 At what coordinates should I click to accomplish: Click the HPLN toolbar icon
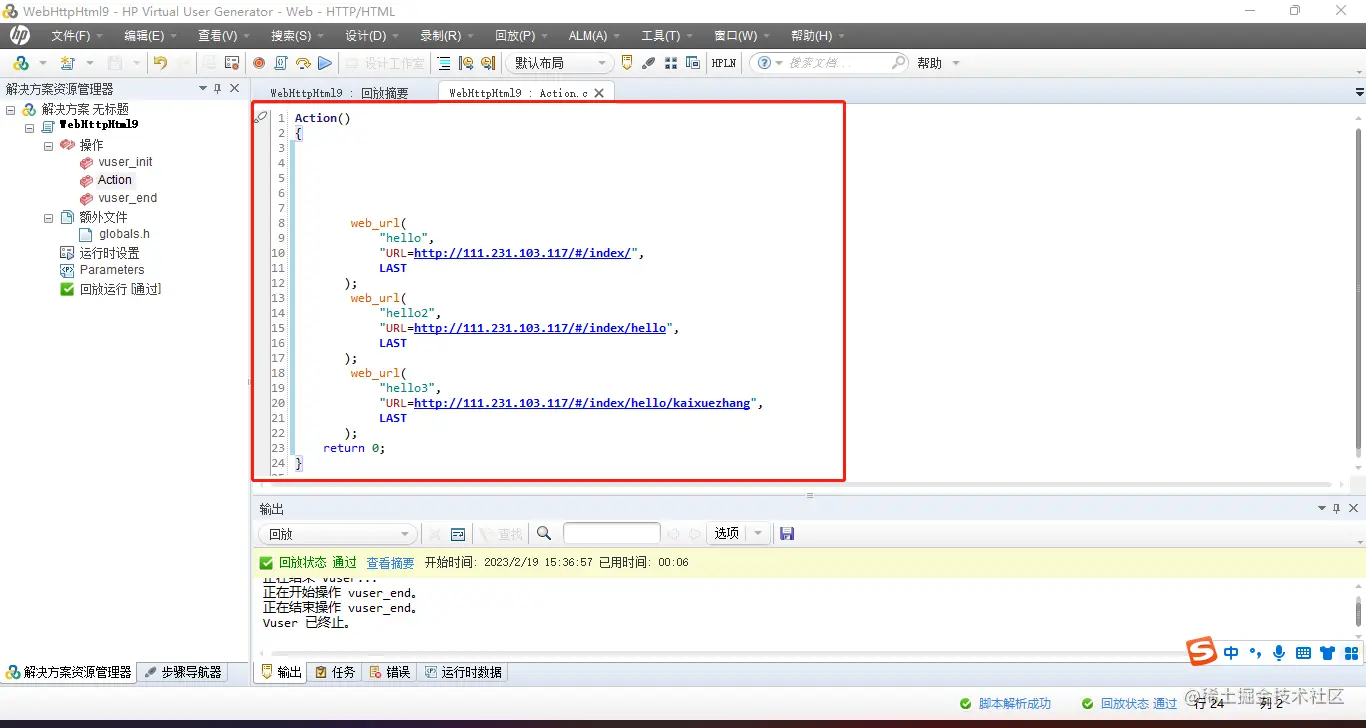coord(723,62)
